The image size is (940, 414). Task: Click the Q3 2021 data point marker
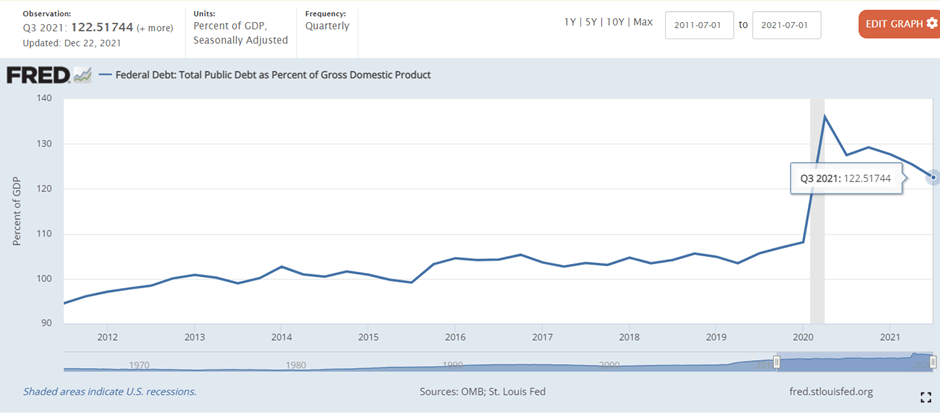pyautogui.click(x=933, y=177)
